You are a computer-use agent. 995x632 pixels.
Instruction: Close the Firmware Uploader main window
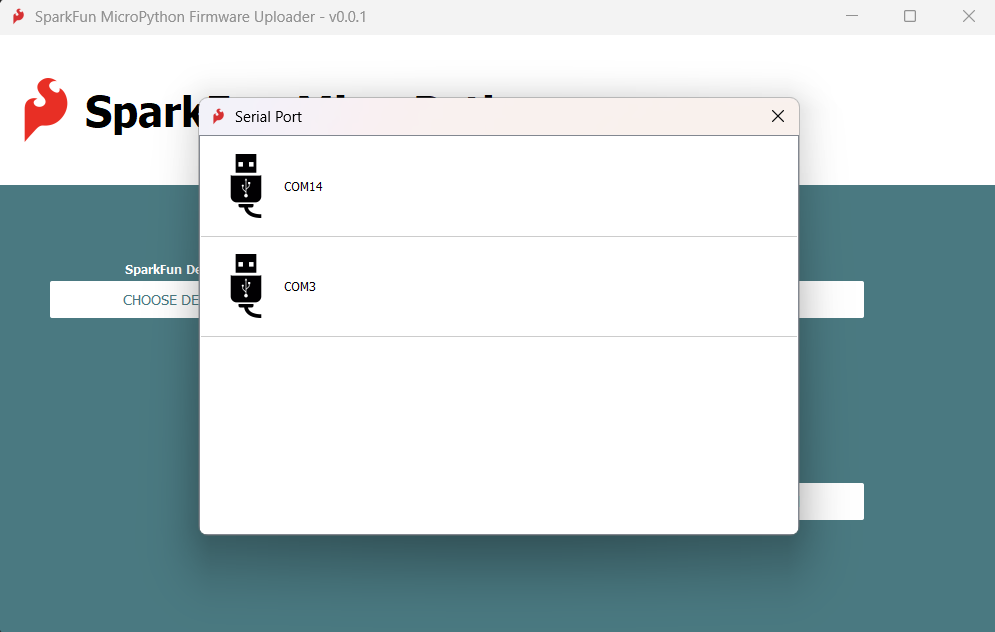(968, 16)
